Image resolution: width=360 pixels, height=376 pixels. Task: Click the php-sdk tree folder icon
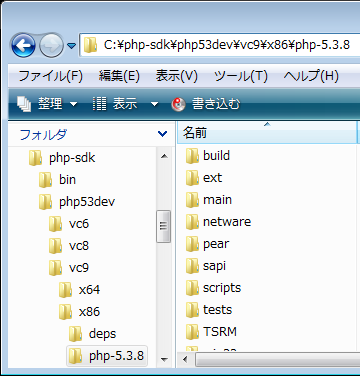tap(35, 158)
